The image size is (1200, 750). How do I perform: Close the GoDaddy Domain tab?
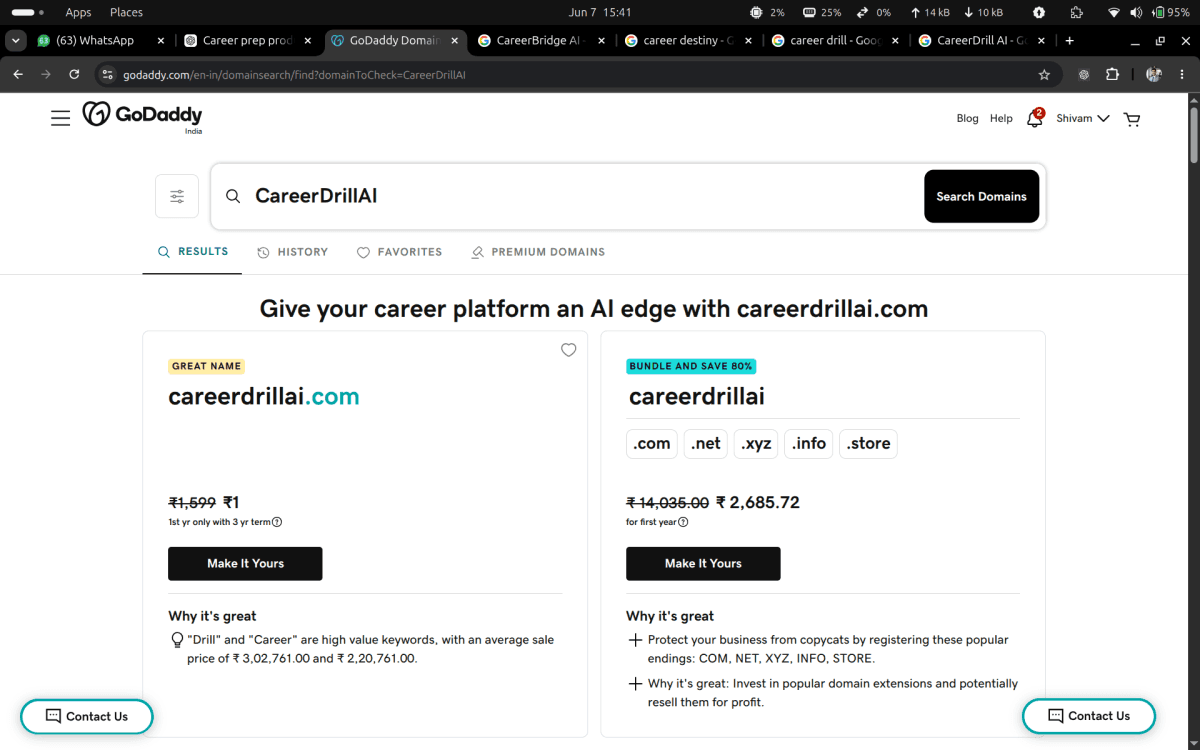click(455, 41)
